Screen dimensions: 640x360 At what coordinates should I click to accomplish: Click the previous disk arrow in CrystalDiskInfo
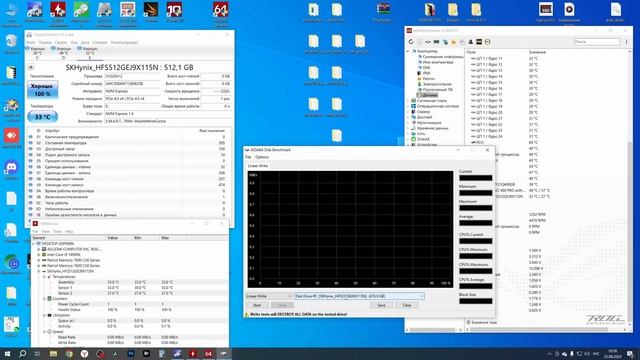[31, 67]
